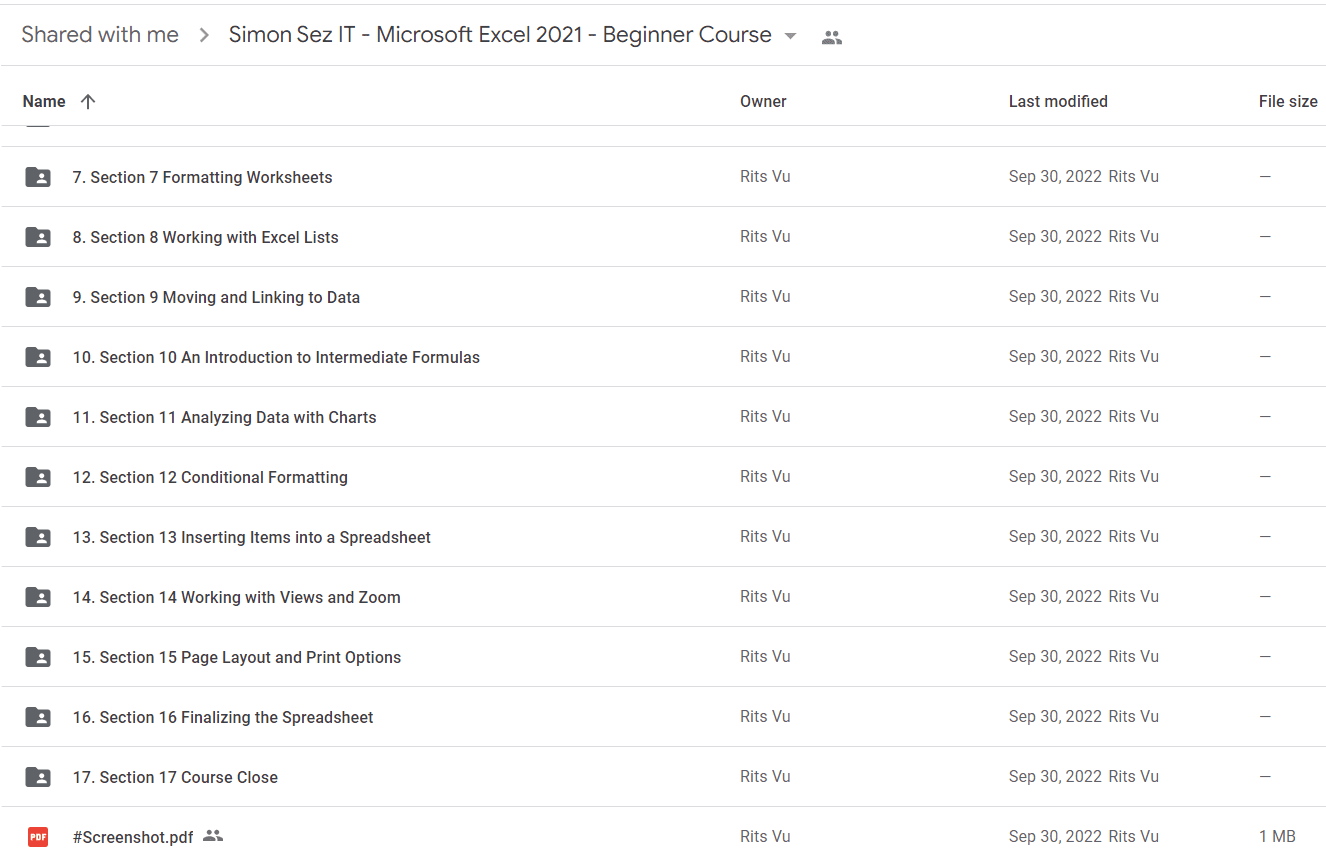The width and height of the screenshot is (1326, 863).
Task: Click file size dash in Section 15 row
Action: (x=1265, y=656)
